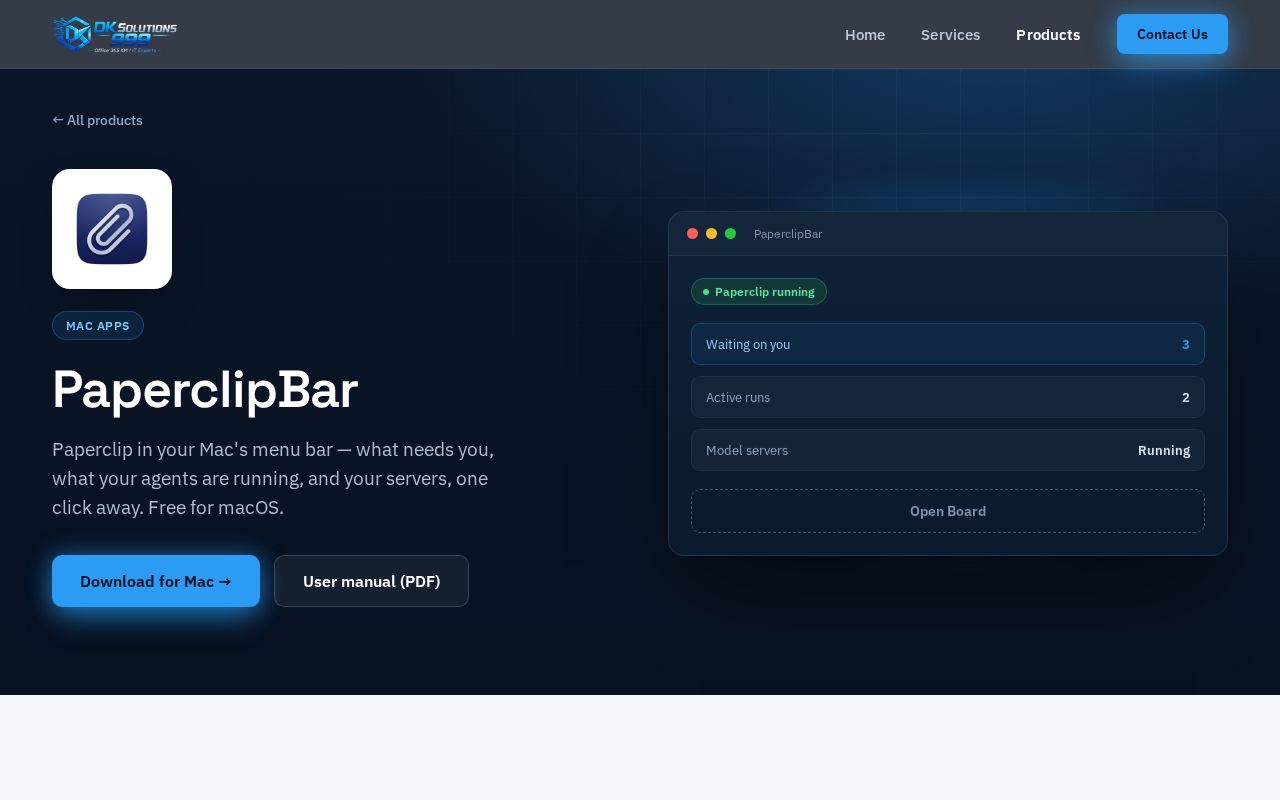Click the Waiting on you count 3
Viewport: 1280px width, 800px height.
[x=1186, y=344]
